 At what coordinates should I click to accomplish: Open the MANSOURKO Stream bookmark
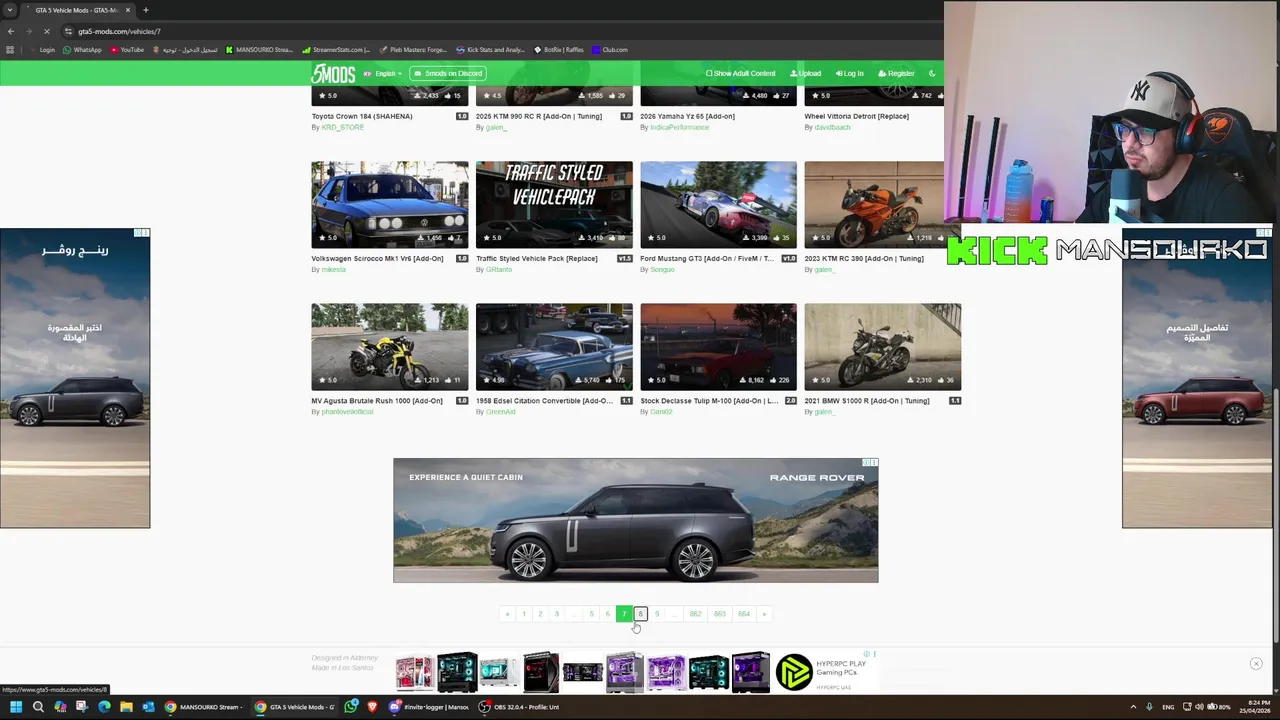click(259, 49)
